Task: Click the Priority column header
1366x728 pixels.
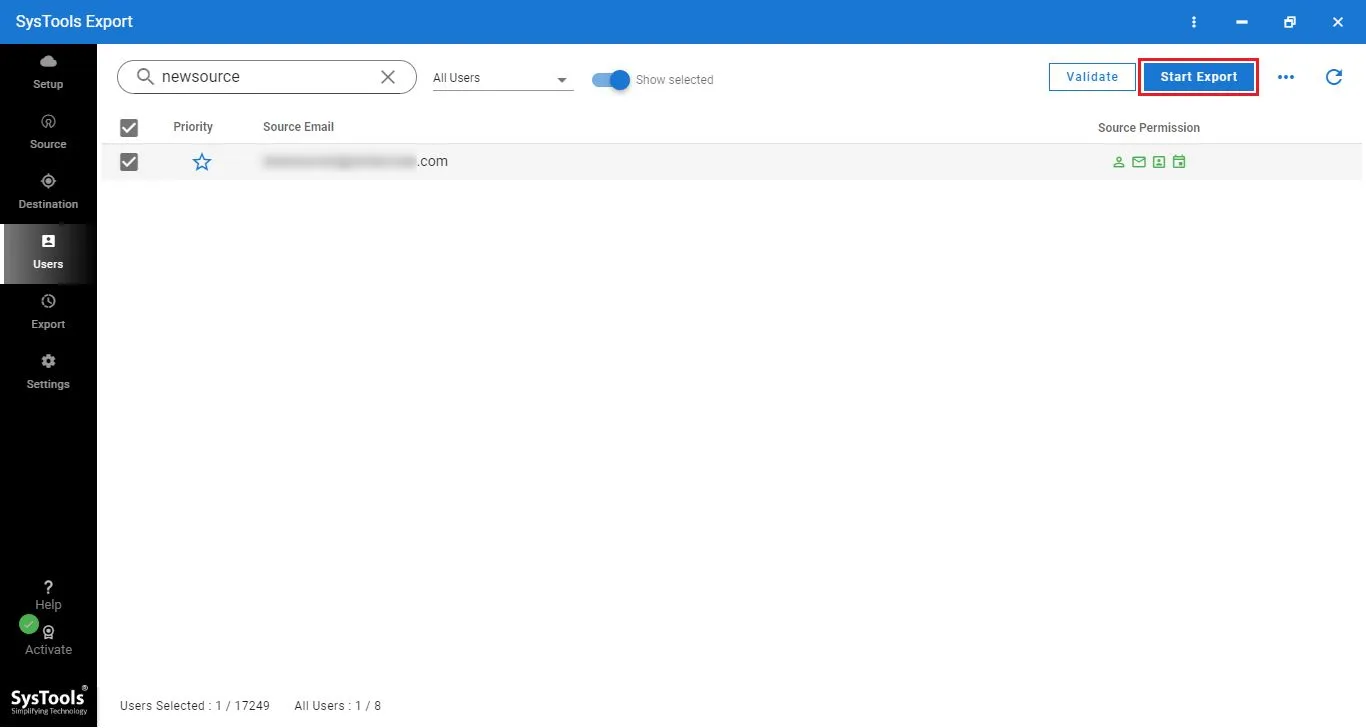Action: 193,127
